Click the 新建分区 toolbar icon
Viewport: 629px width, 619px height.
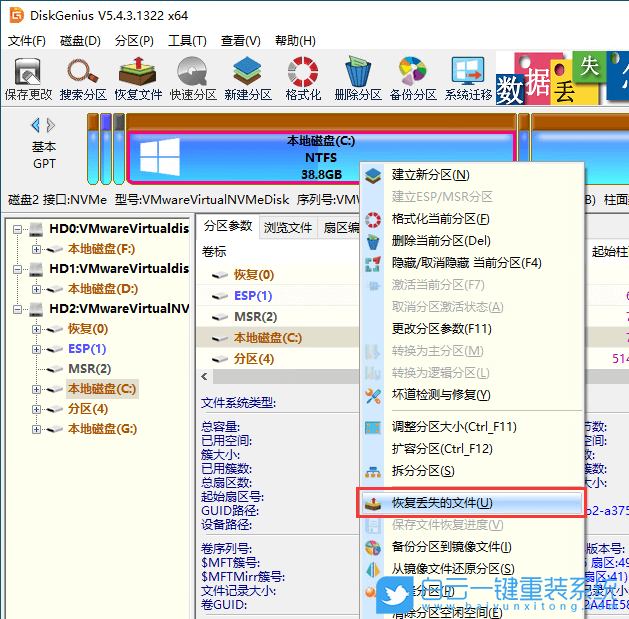(248, 79)
